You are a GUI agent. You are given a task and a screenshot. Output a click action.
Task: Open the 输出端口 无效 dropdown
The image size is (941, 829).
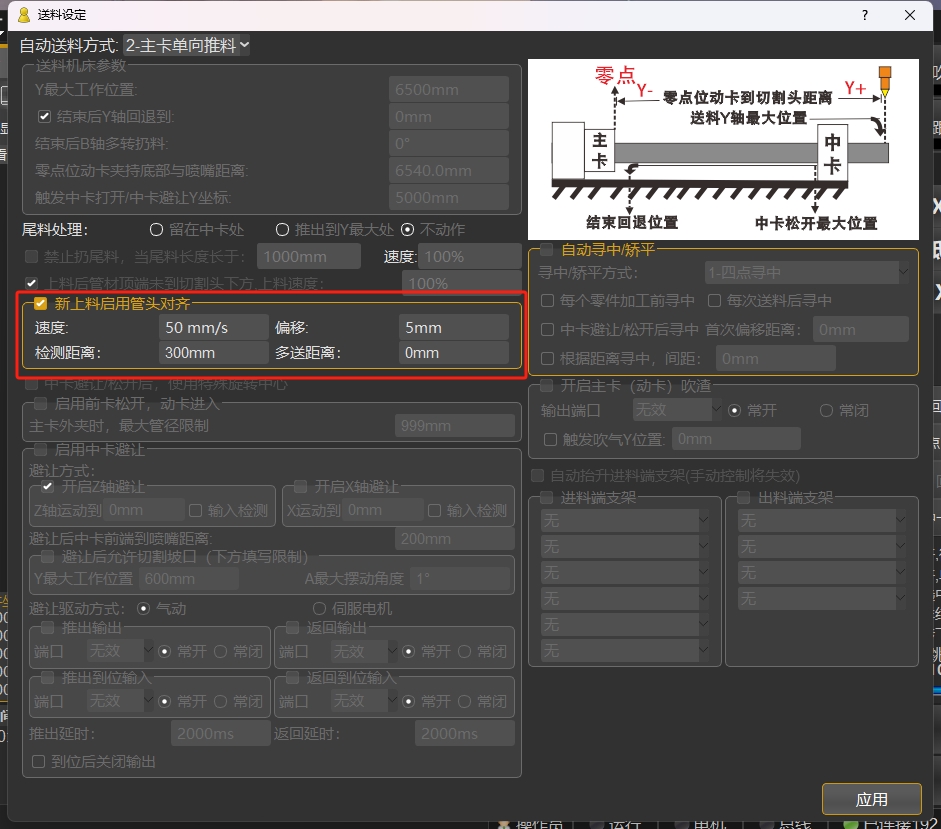coord(677,410)
